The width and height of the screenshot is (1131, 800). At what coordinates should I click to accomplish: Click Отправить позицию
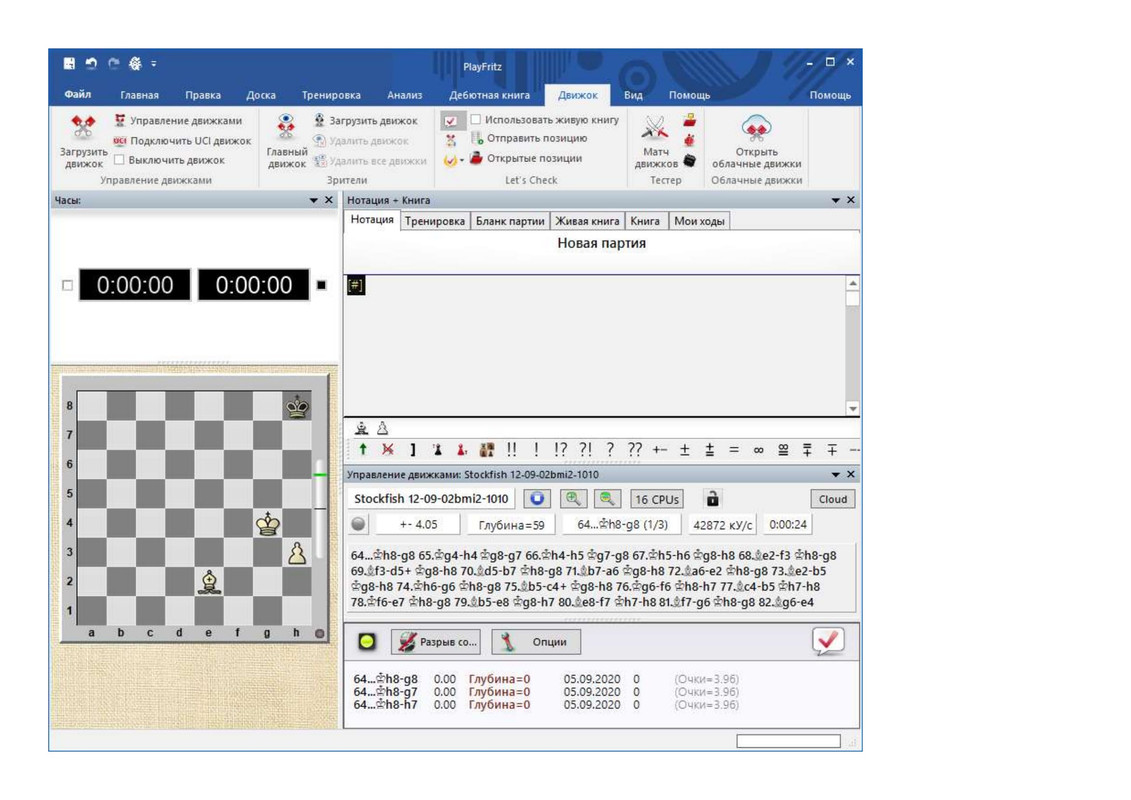click(528, 138)
